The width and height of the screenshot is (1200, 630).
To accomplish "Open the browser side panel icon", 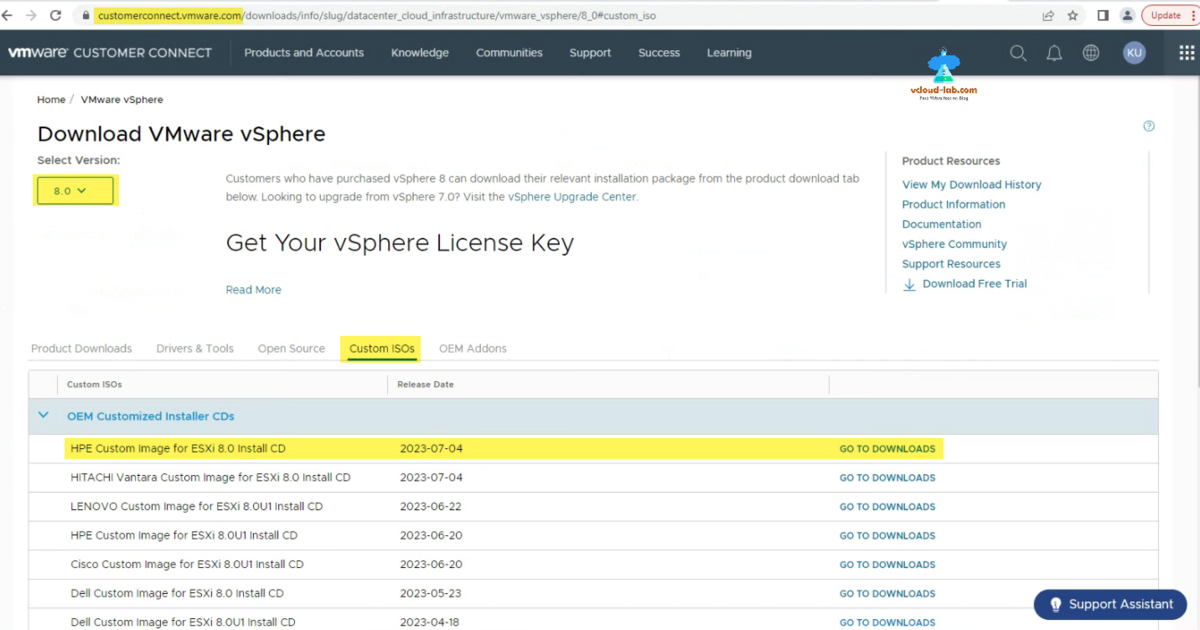I will pyautogui.click(x=1103, y=16).
